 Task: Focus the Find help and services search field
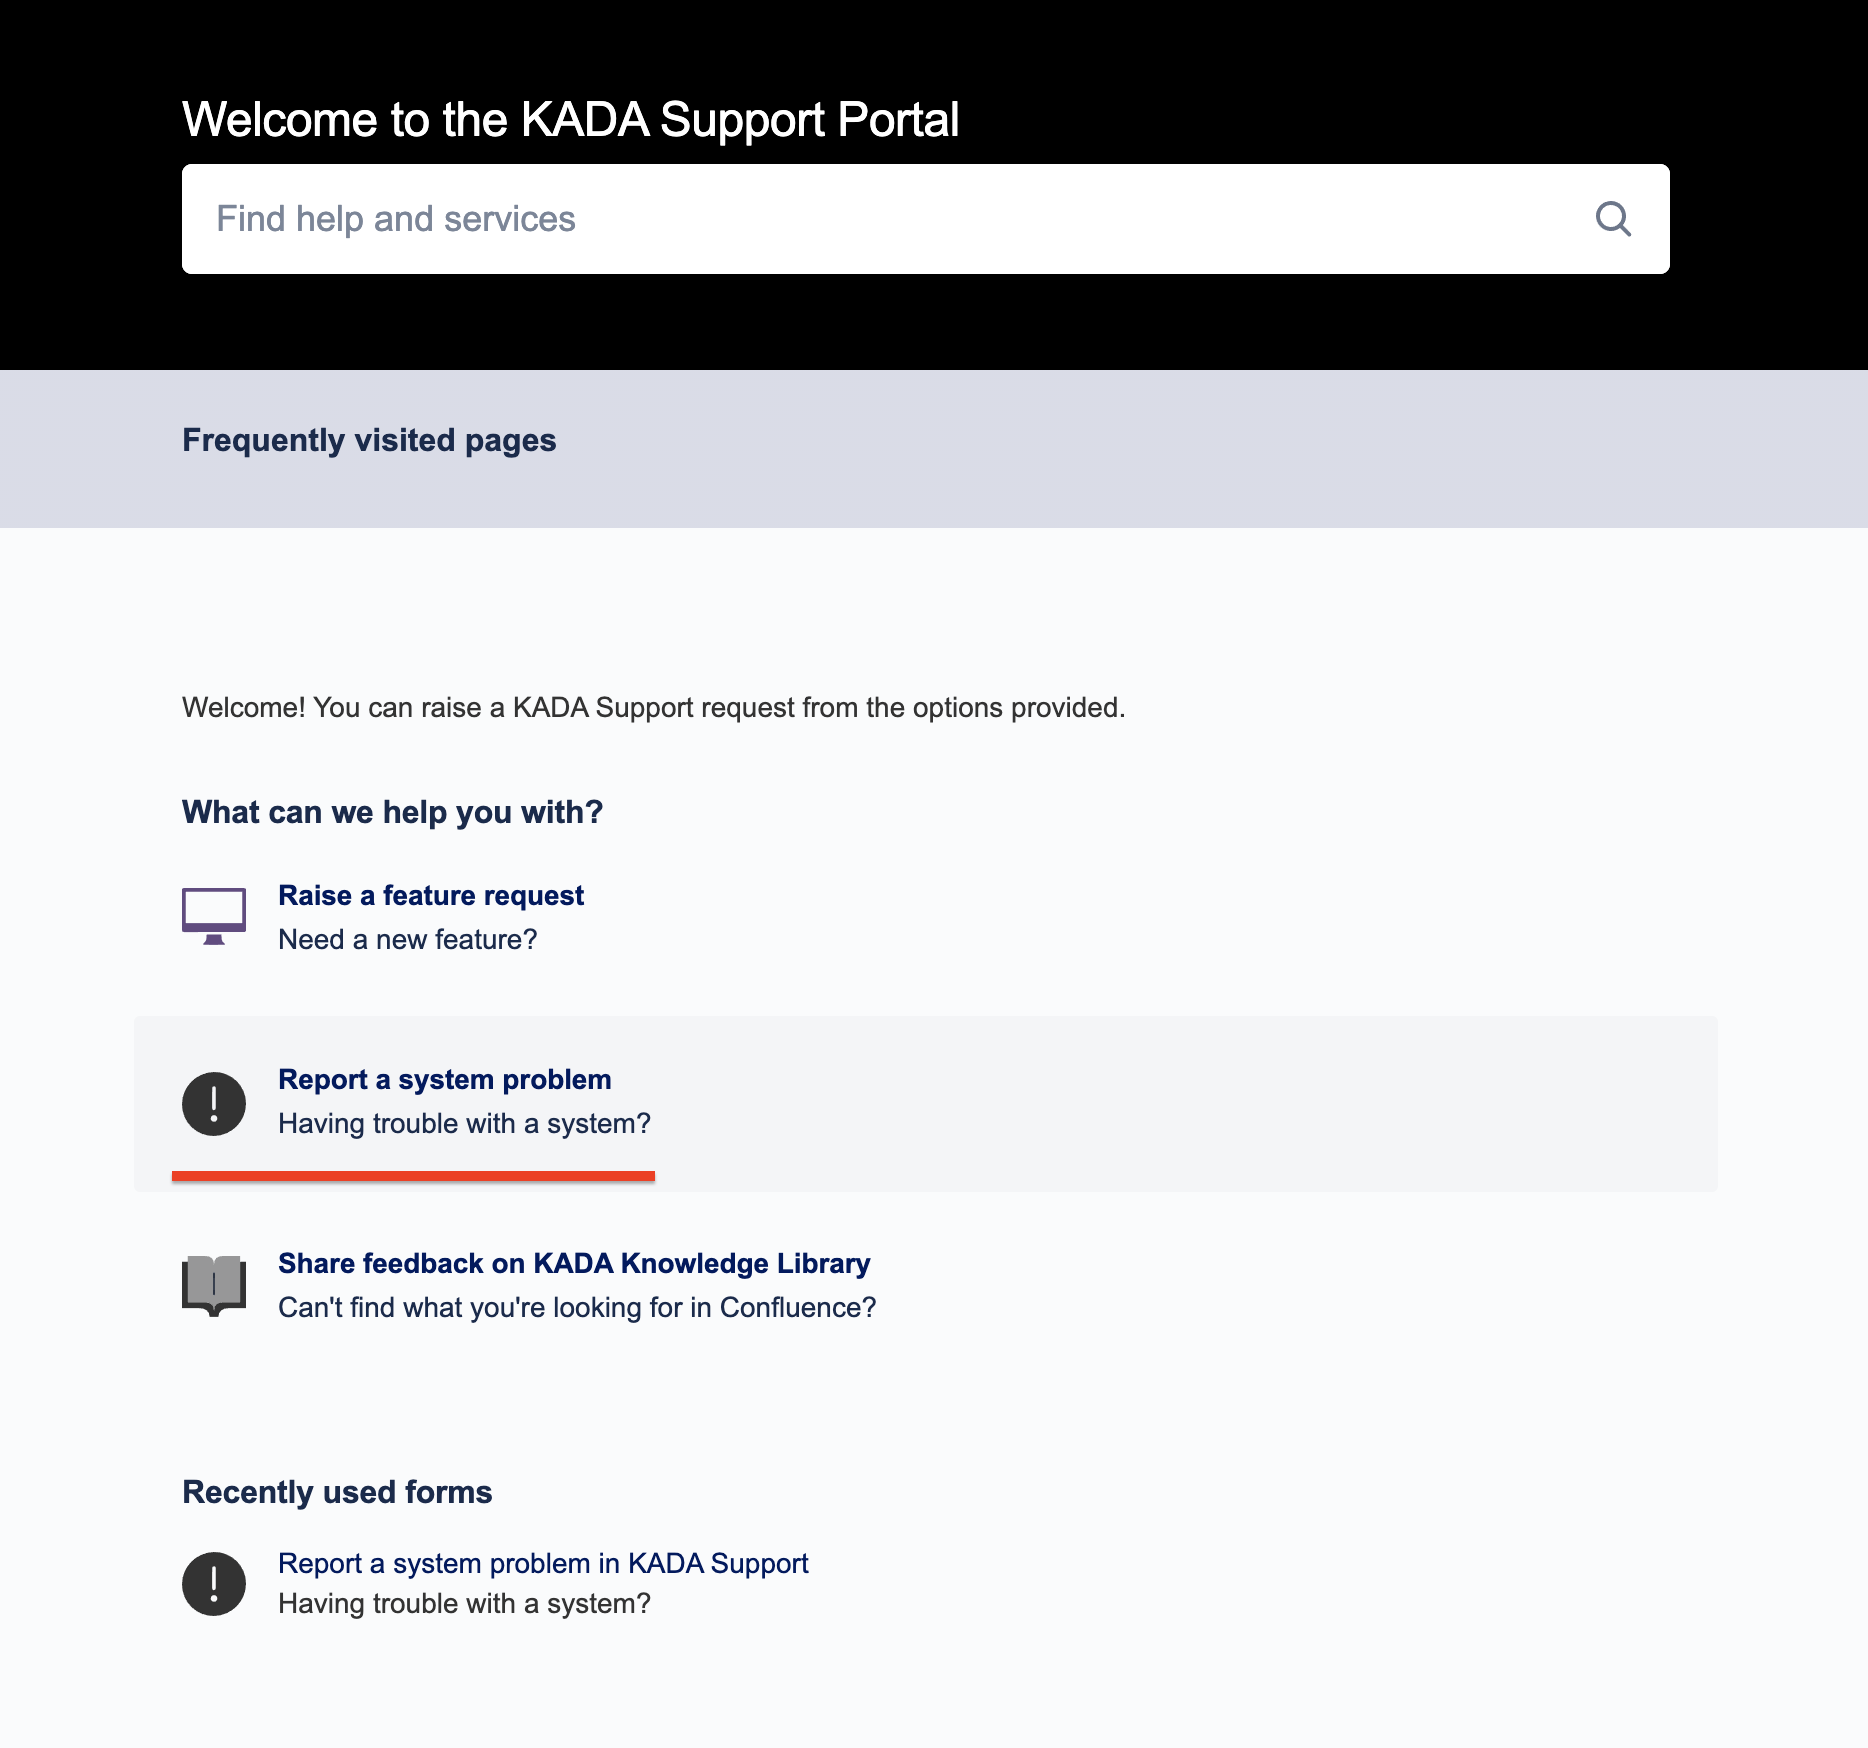pos(880,219)
